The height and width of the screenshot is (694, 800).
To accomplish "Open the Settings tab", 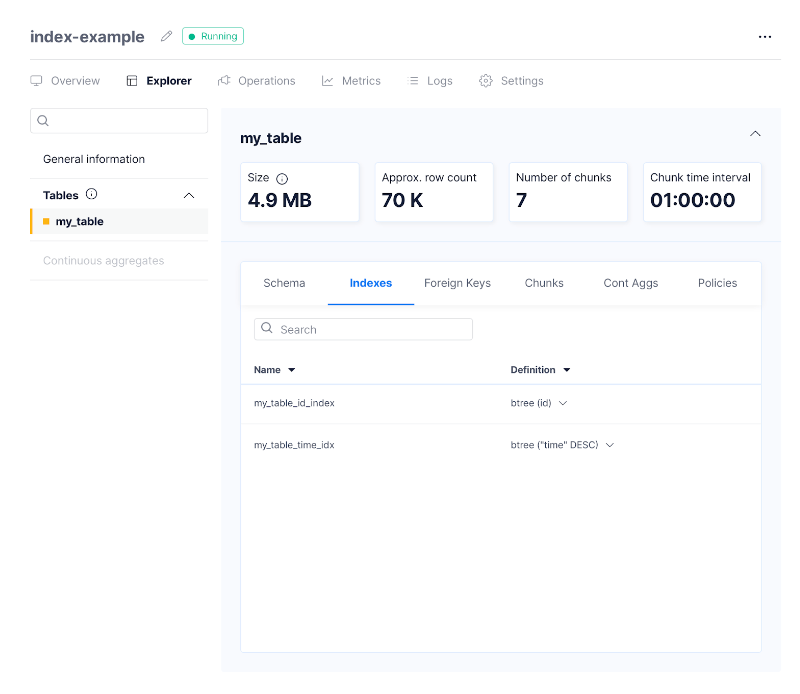I will pos(511,81).
